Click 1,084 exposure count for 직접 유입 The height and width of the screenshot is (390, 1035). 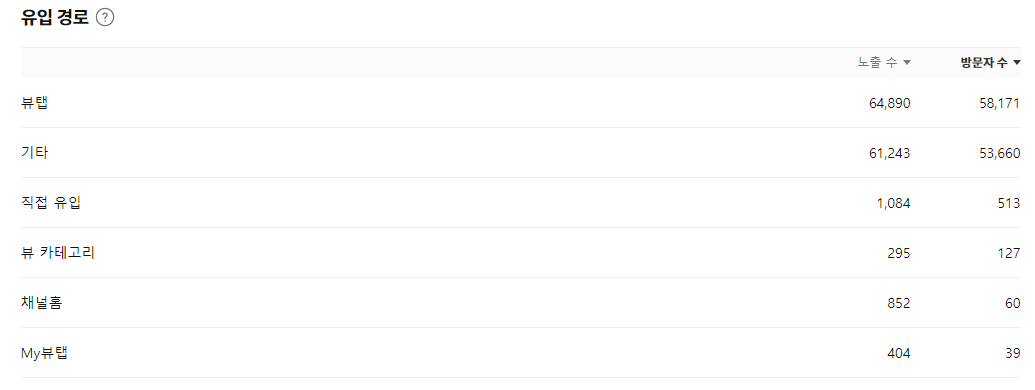(x=894, y=203)
